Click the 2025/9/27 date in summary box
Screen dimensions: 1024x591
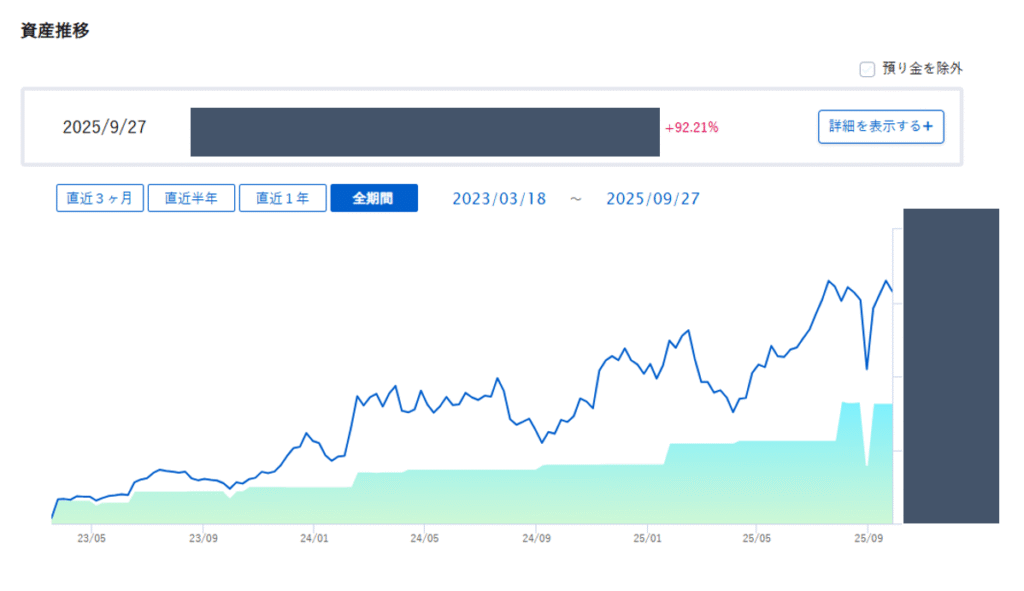point(104,128)
